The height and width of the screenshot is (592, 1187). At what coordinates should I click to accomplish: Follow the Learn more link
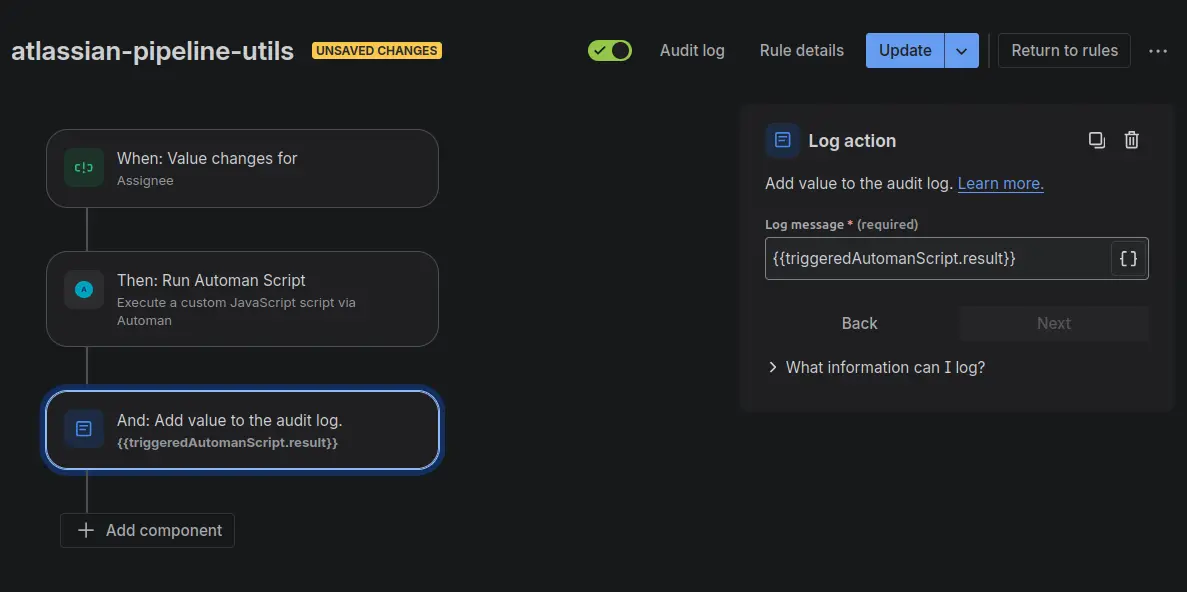(x=1000, y=183)
